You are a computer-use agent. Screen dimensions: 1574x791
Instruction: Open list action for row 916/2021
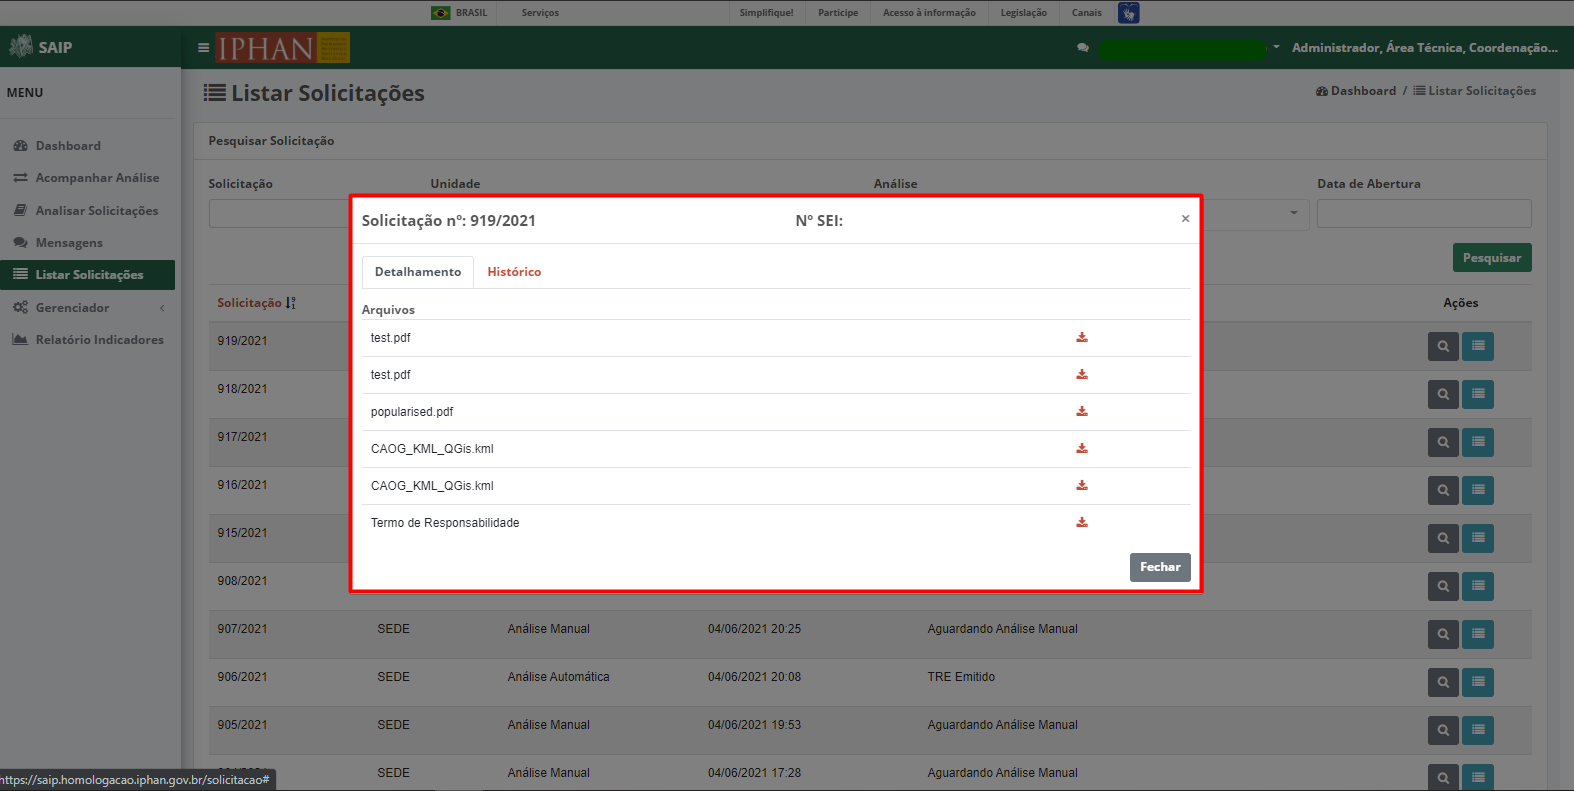[1478, 491]
